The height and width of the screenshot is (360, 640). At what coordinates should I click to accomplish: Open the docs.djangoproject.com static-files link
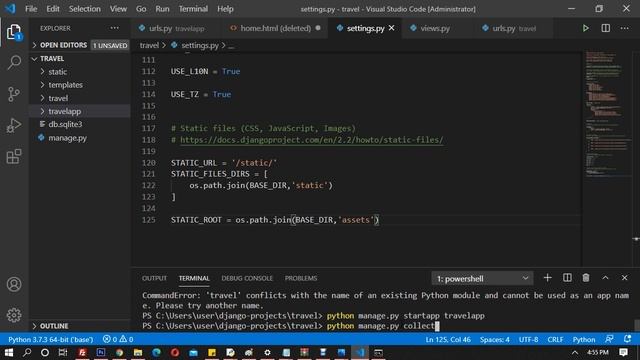pos(311,140)
